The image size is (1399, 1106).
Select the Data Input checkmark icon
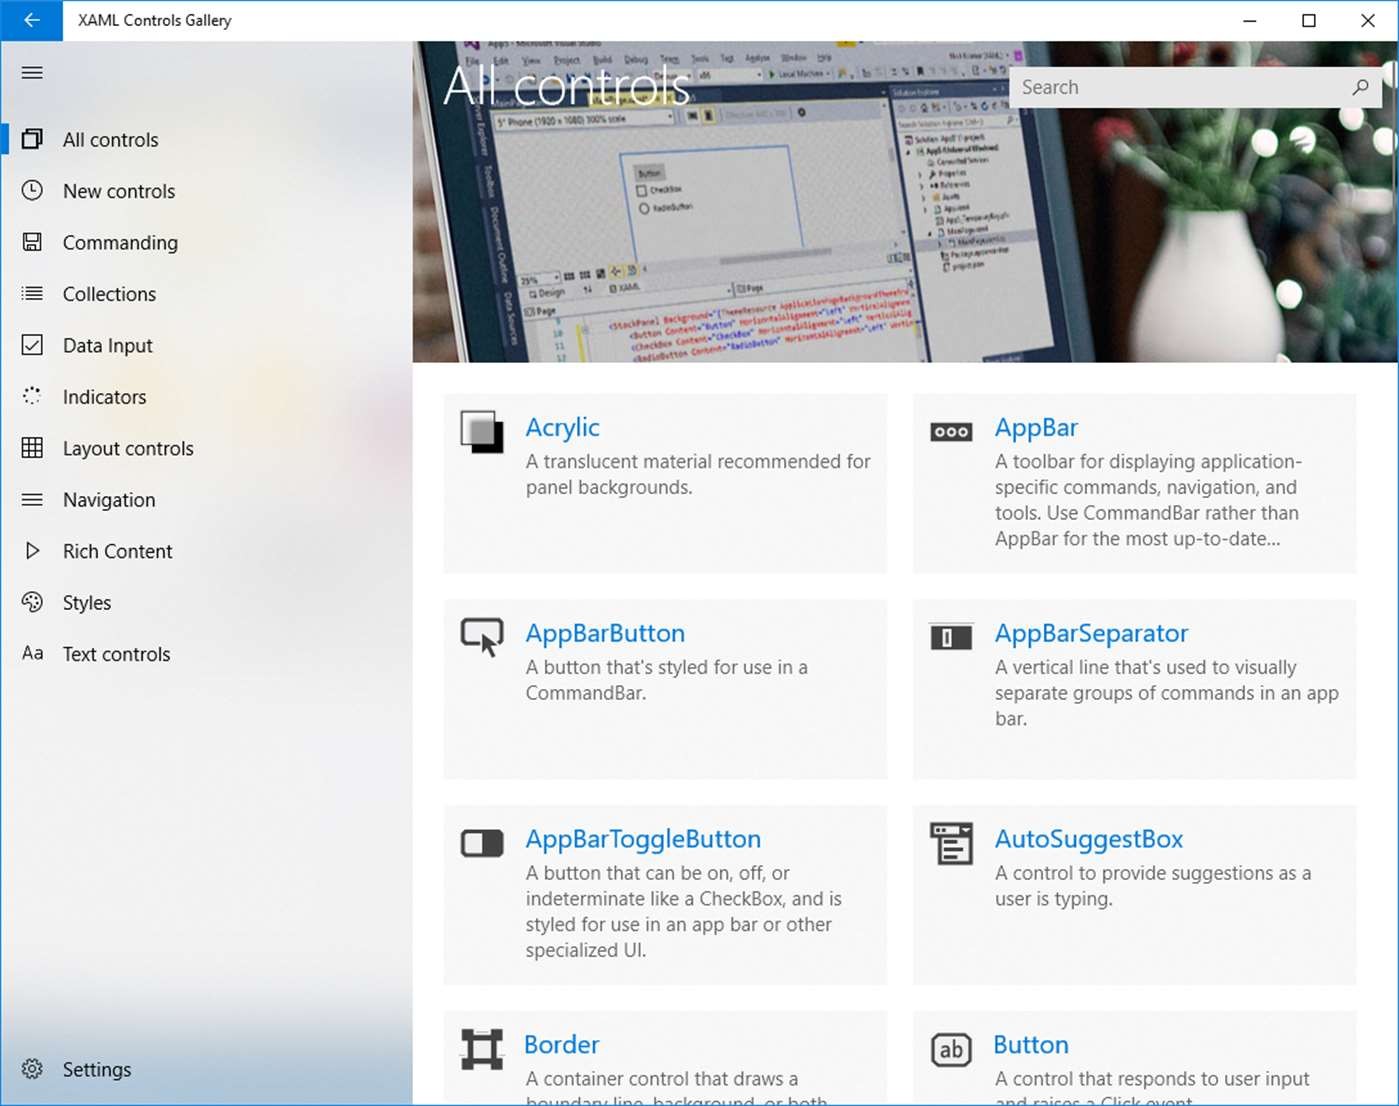coord(32,345)
